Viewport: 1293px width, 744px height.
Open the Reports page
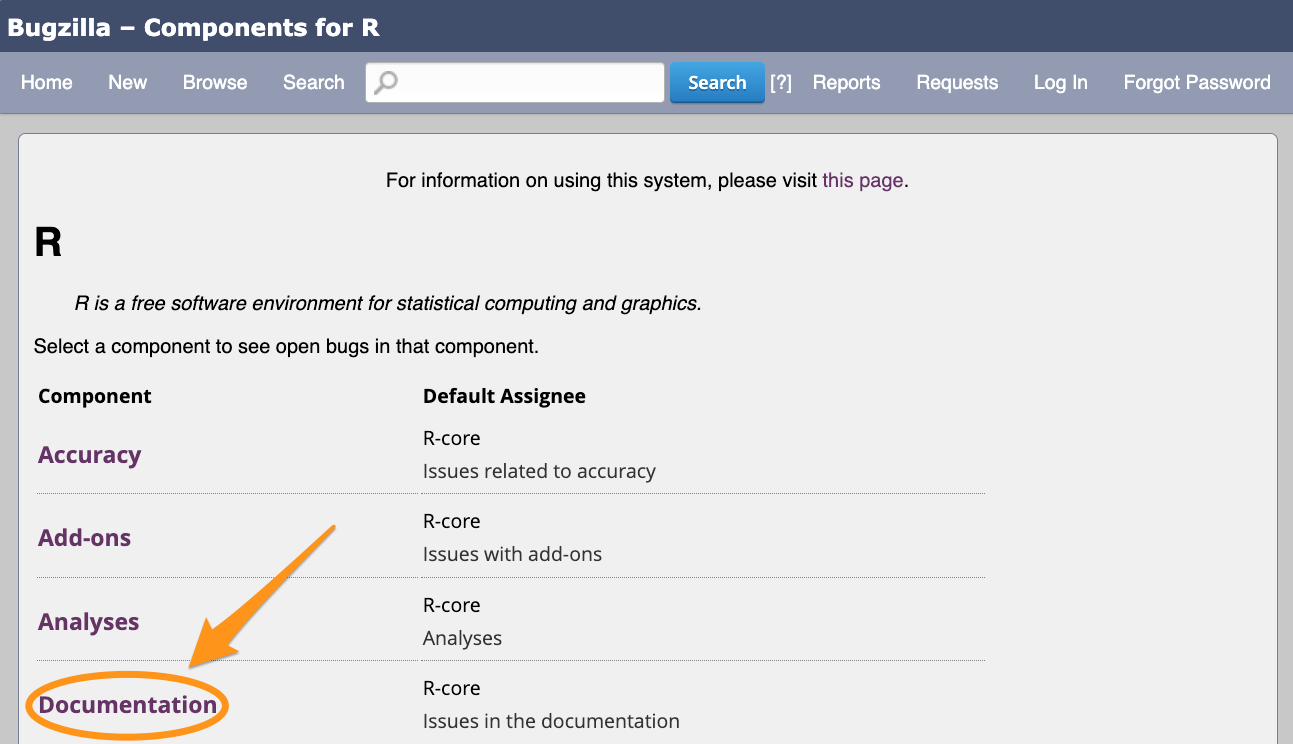[x=846, y=83]
